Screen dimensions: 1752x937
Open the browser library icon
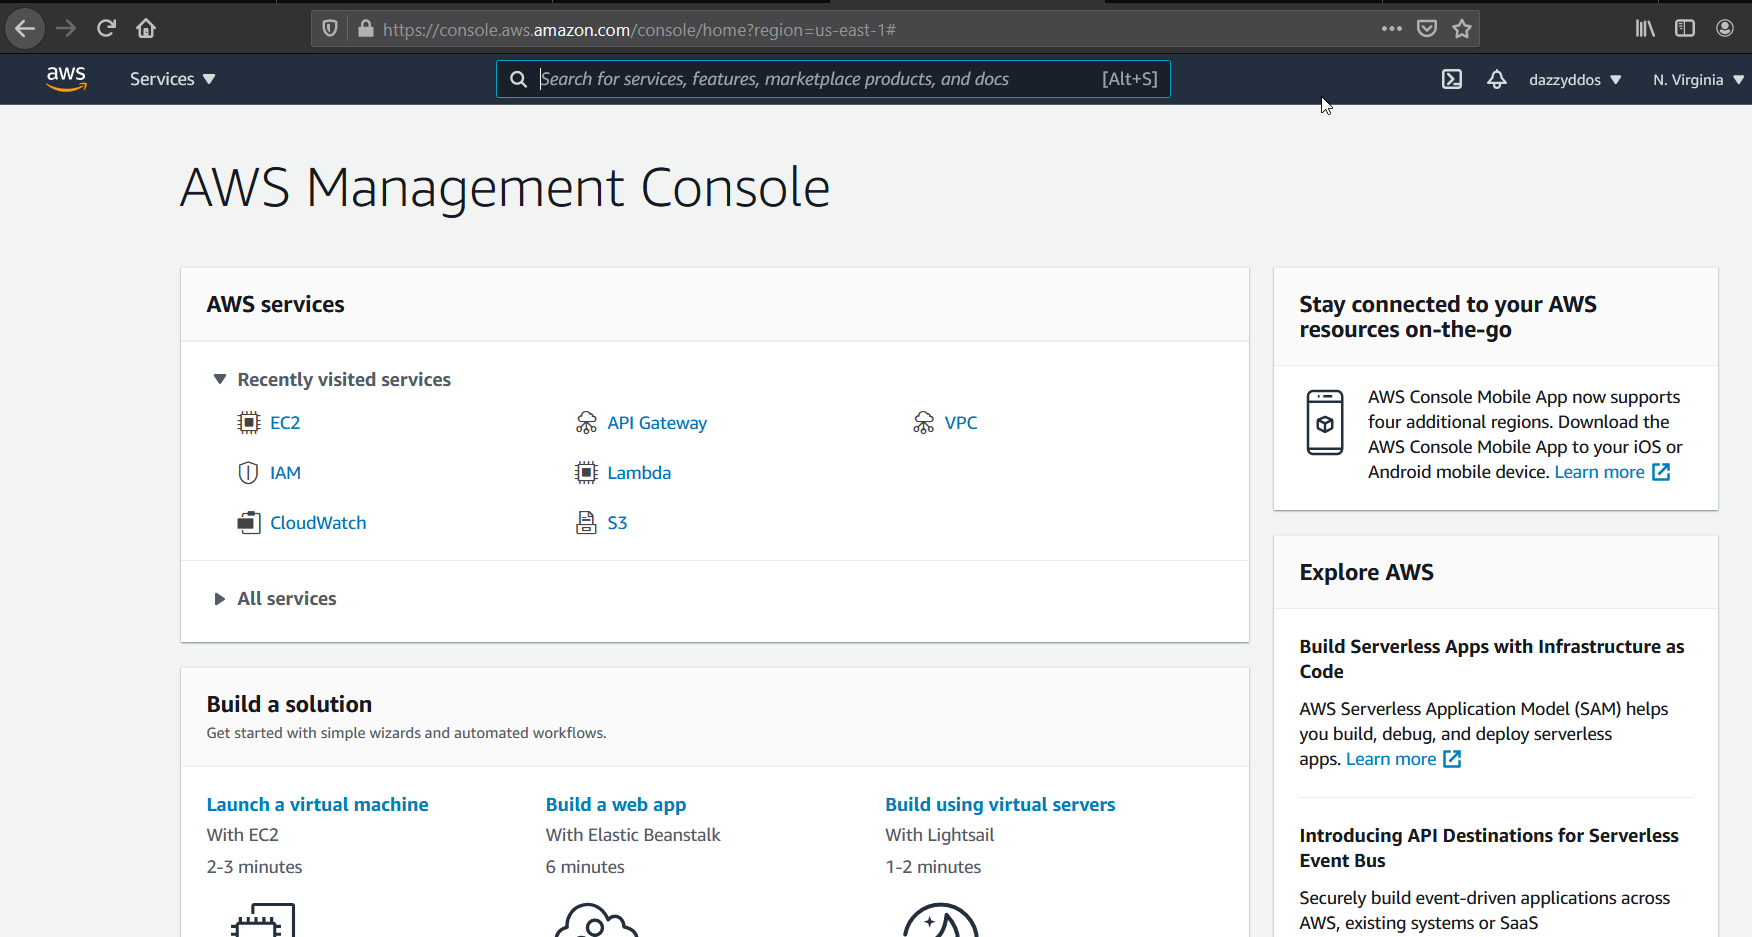(x=1645, y=28)
